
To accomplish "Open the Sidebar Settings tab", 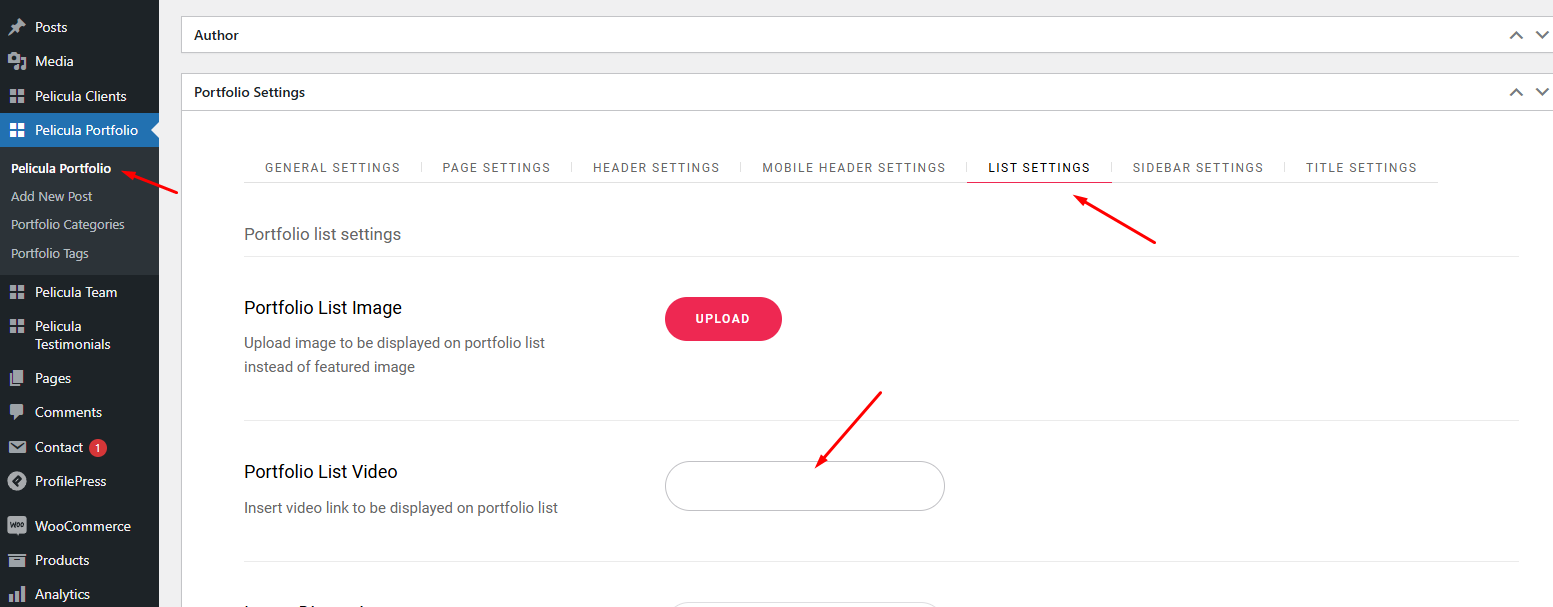I will tap(1198, 167).
